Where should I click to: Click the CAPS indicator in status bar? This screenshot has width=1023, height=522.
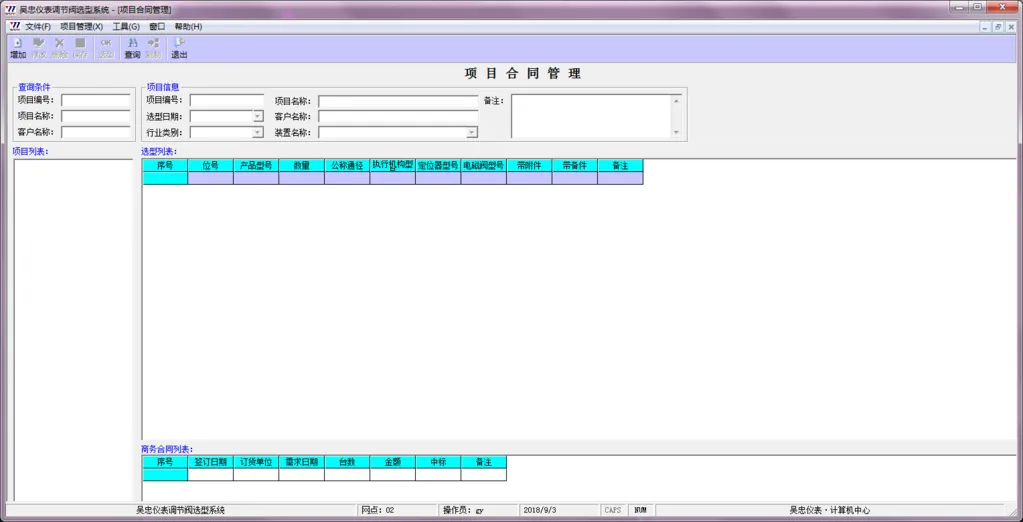(613, 510)
